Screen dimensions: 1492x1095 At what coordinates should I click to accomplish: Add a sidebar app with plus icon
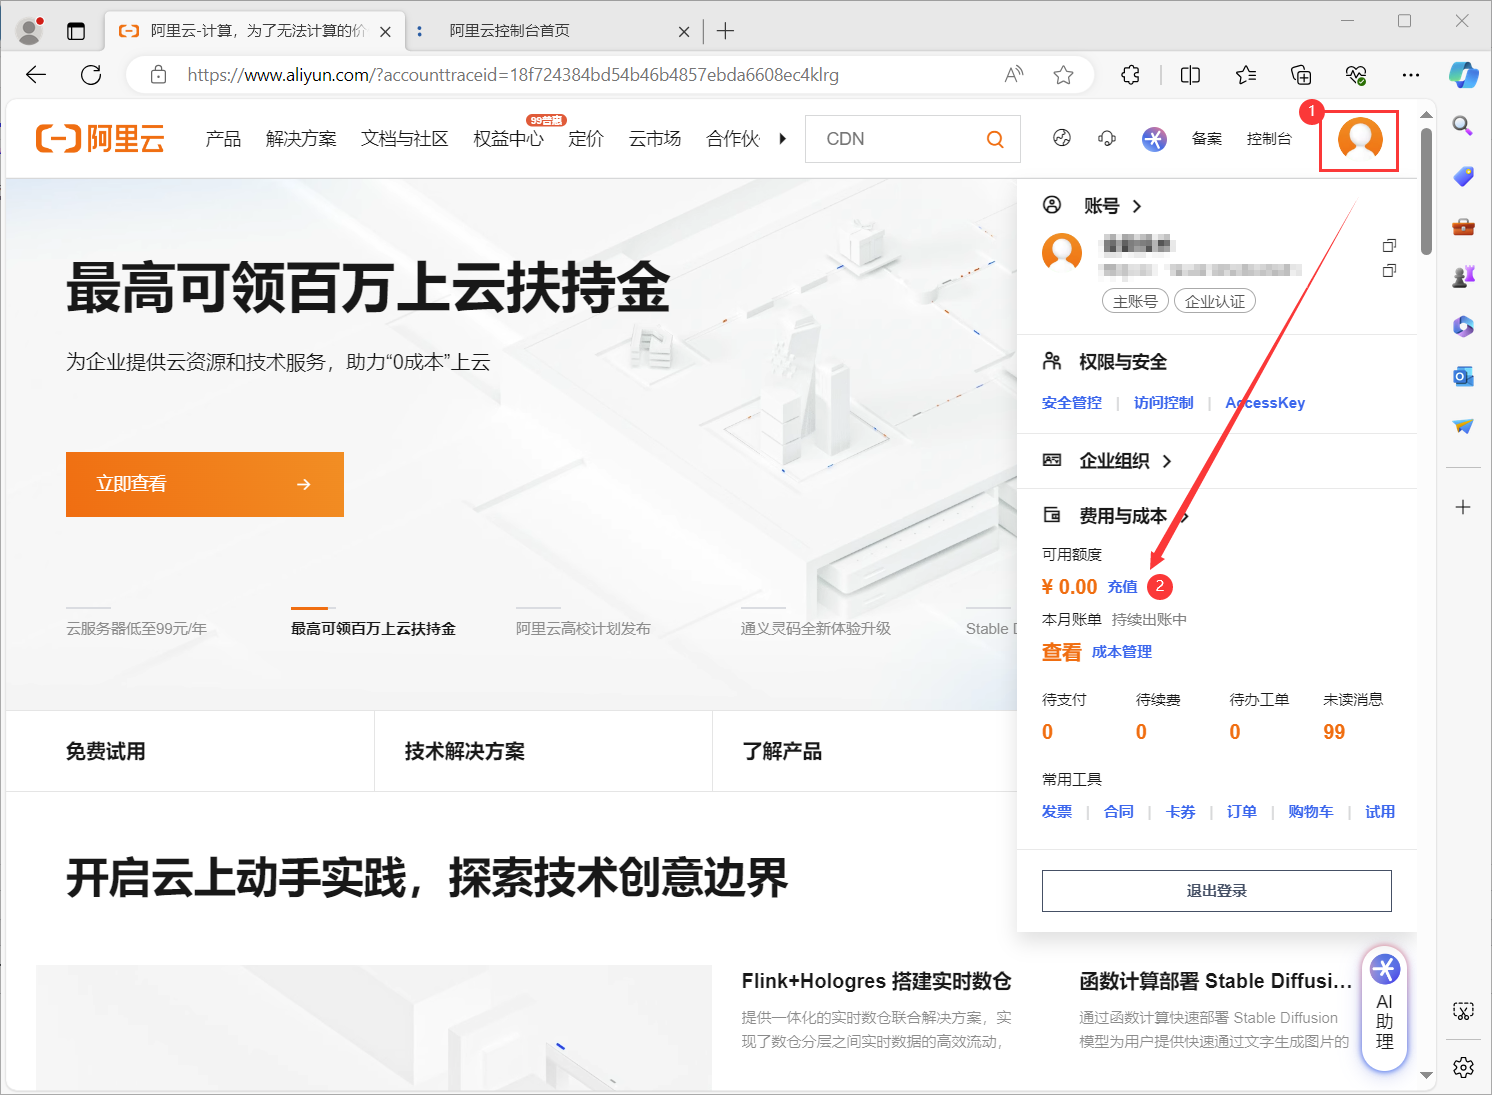1463,507
